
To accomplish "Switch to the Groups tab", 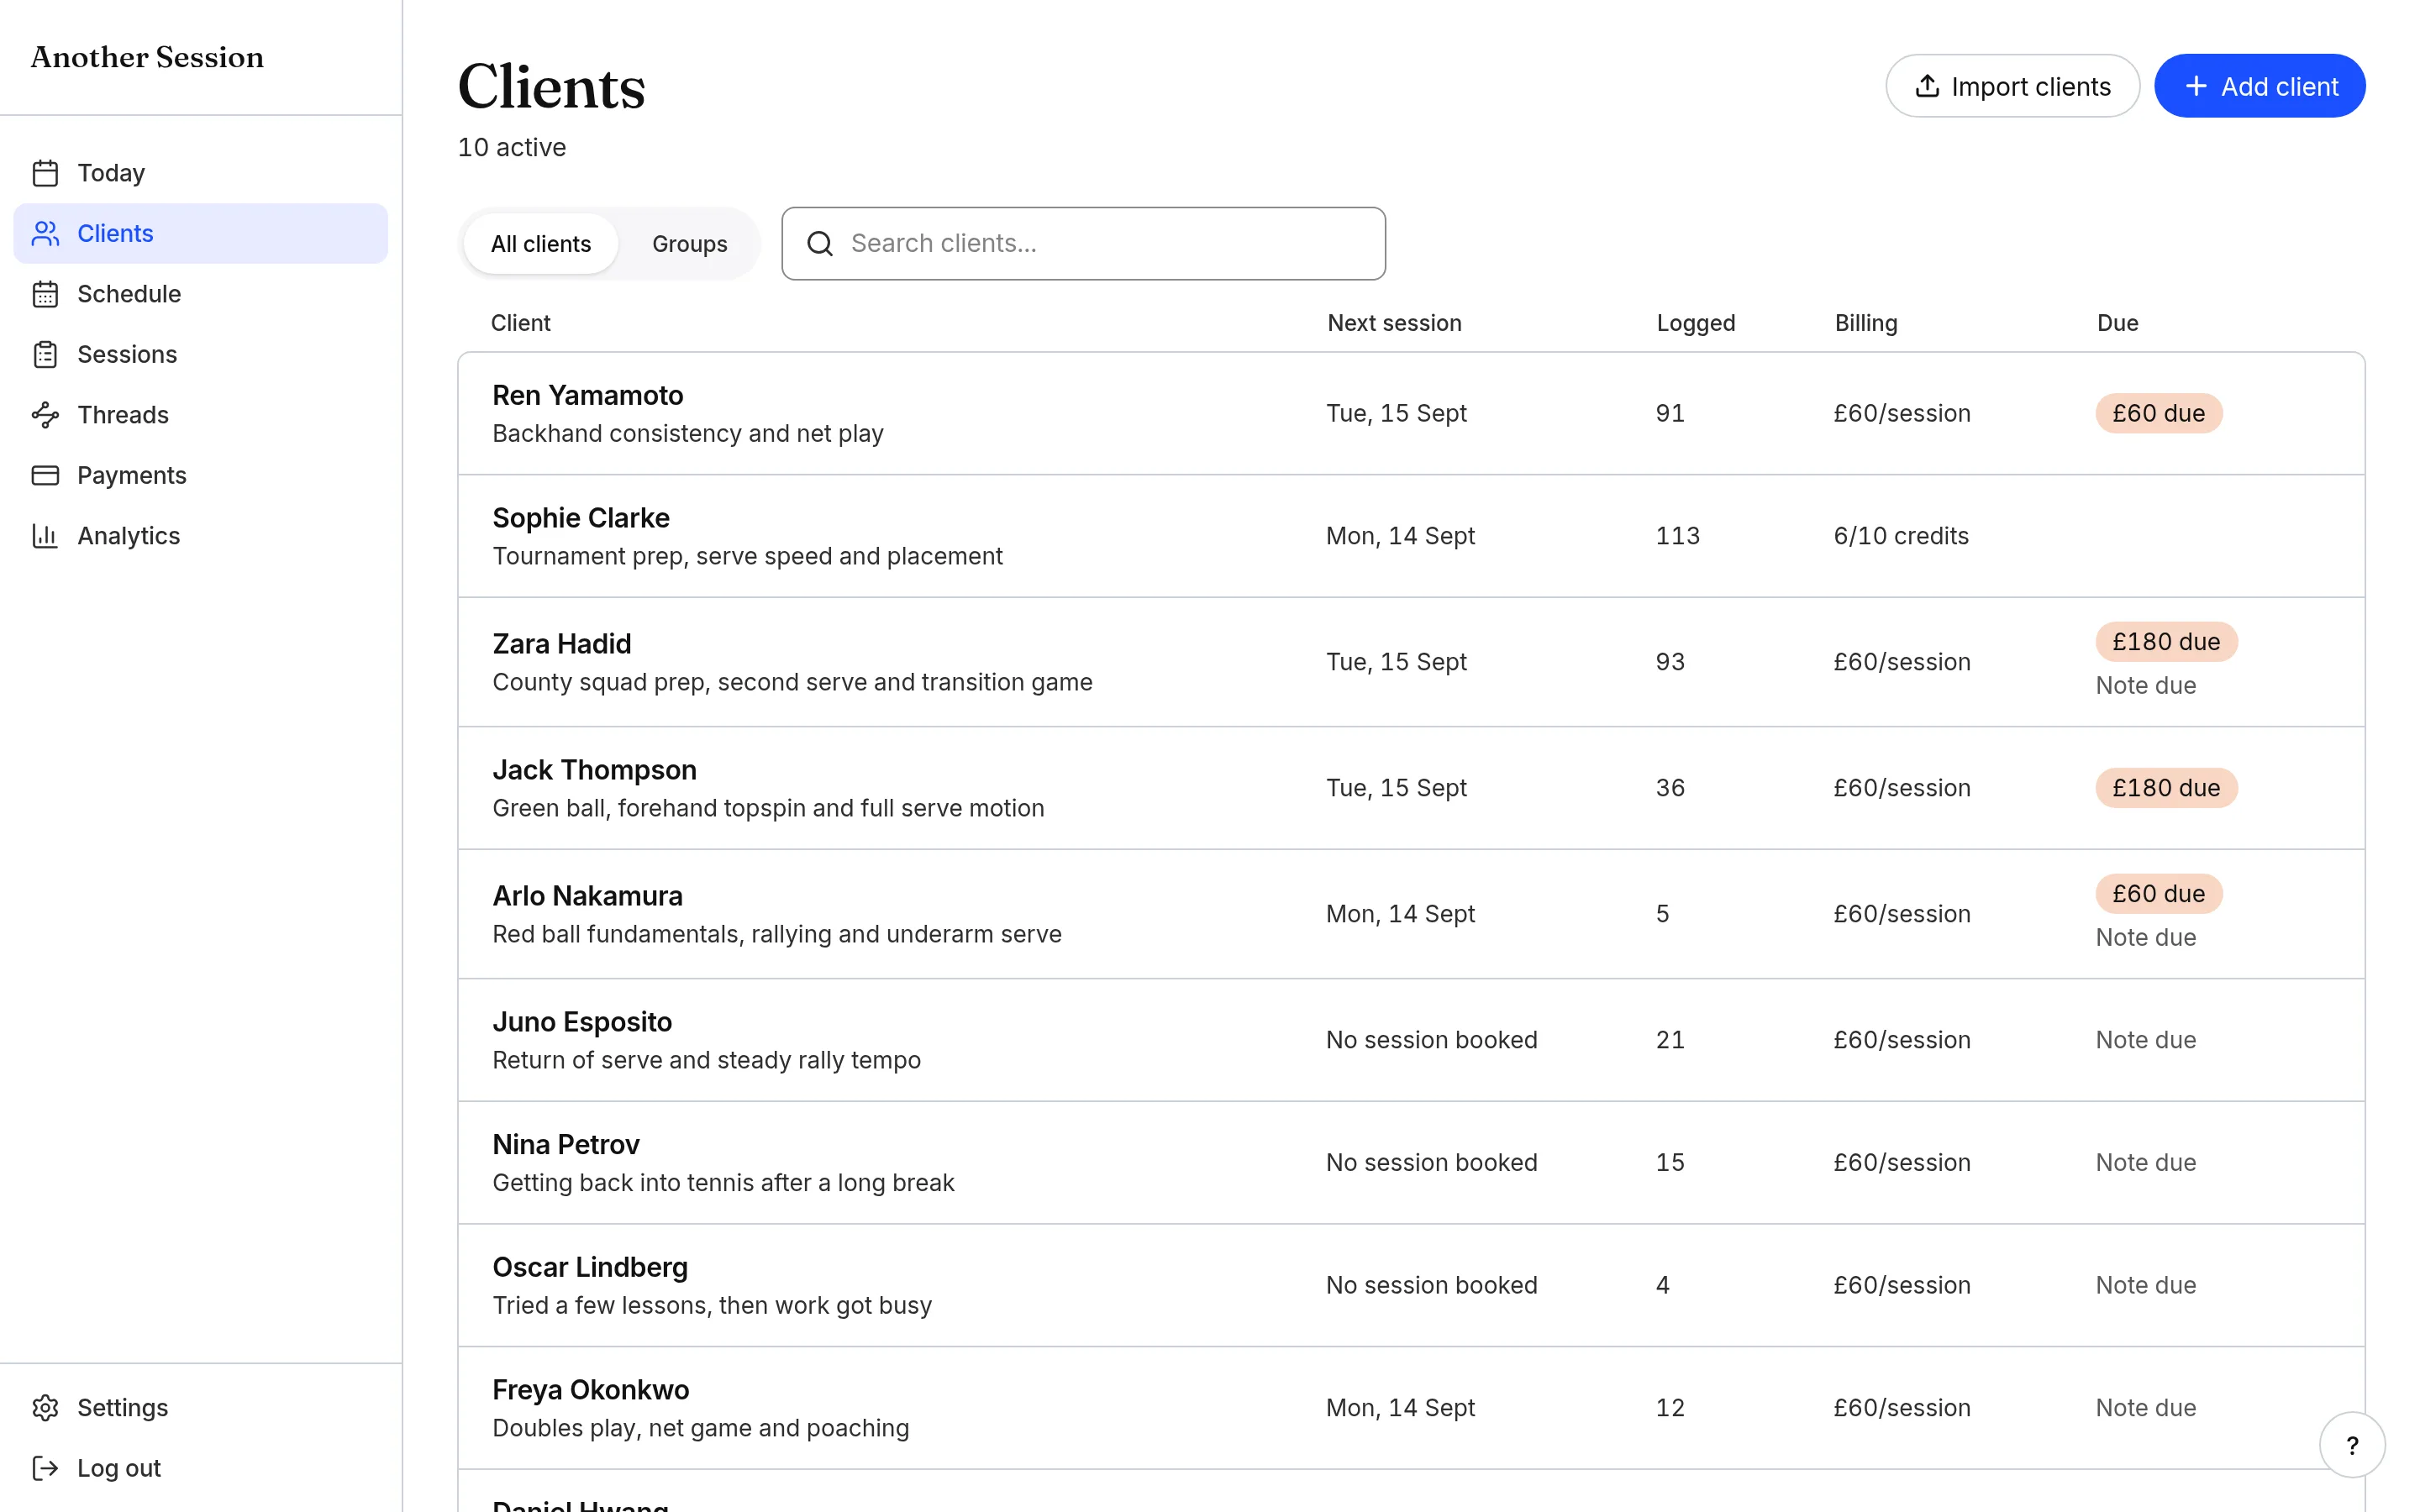I will 689,244.
